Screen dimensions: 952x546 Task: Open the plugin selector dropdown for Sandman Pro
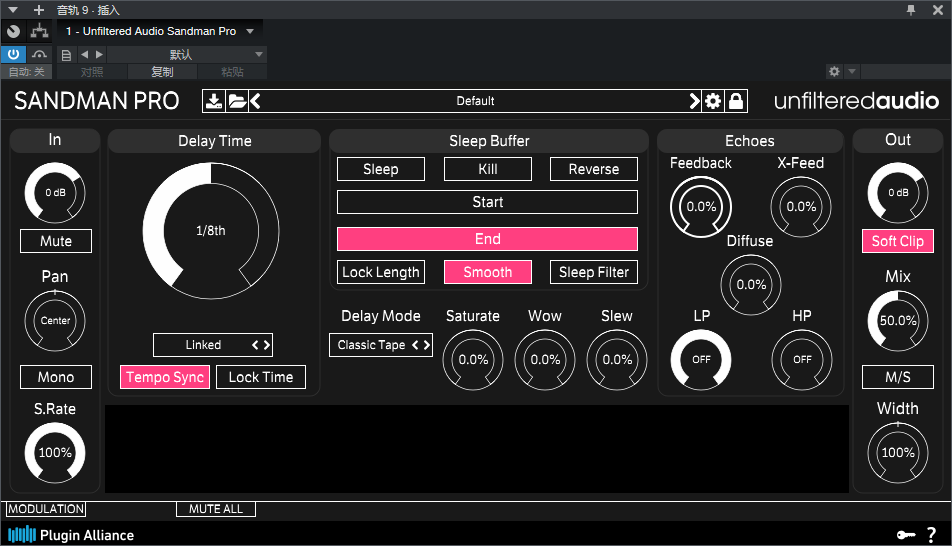tap(250, 31)
